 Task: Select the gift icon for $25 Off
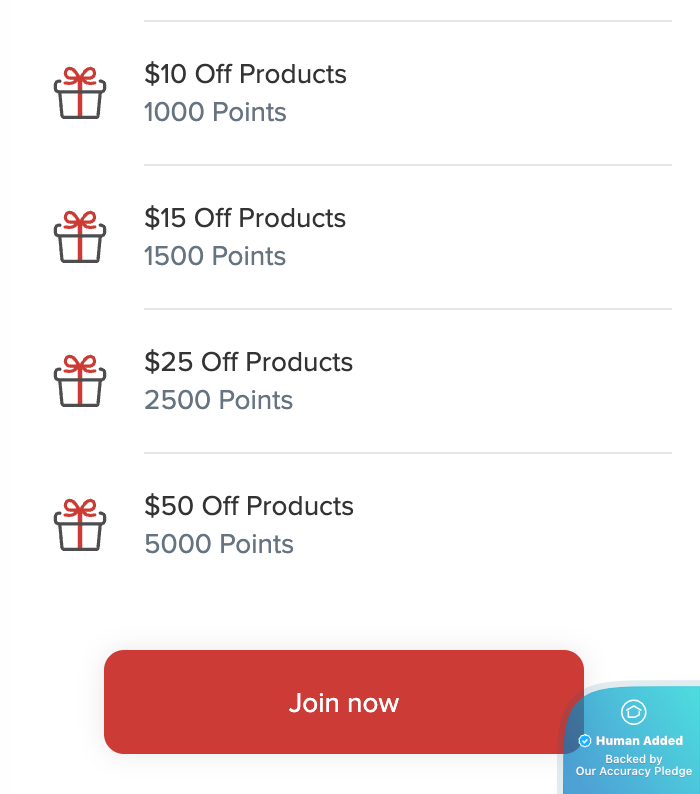[x=79, y=381]
